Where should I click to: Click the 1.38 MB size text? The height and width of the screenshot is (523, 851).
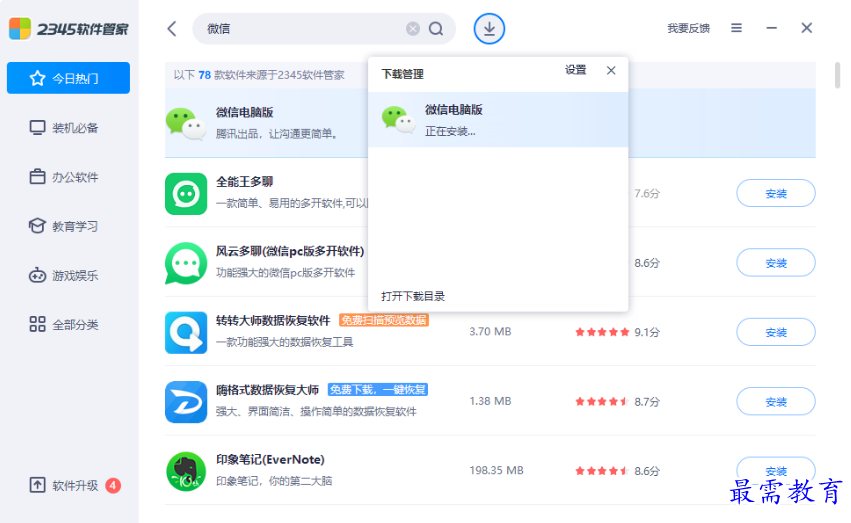tap(490, 401)
